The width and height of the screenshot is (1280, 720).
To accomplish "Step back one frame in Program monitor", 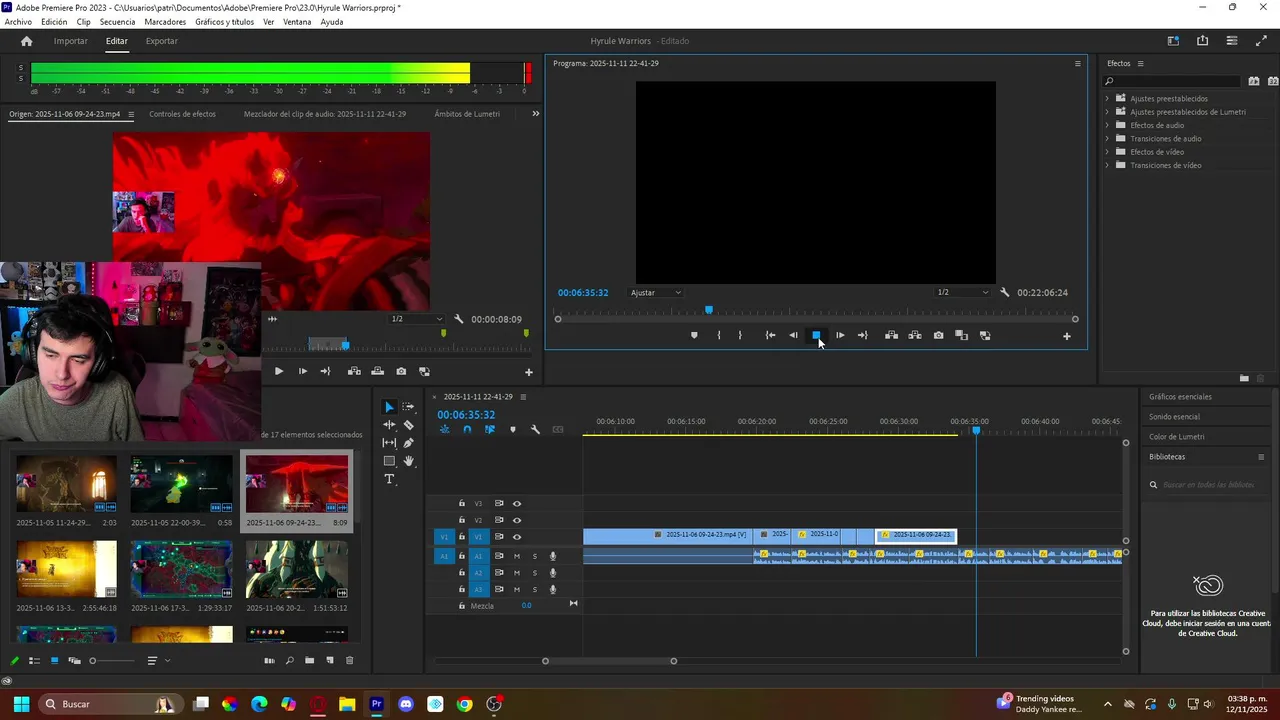I will 793,336.
